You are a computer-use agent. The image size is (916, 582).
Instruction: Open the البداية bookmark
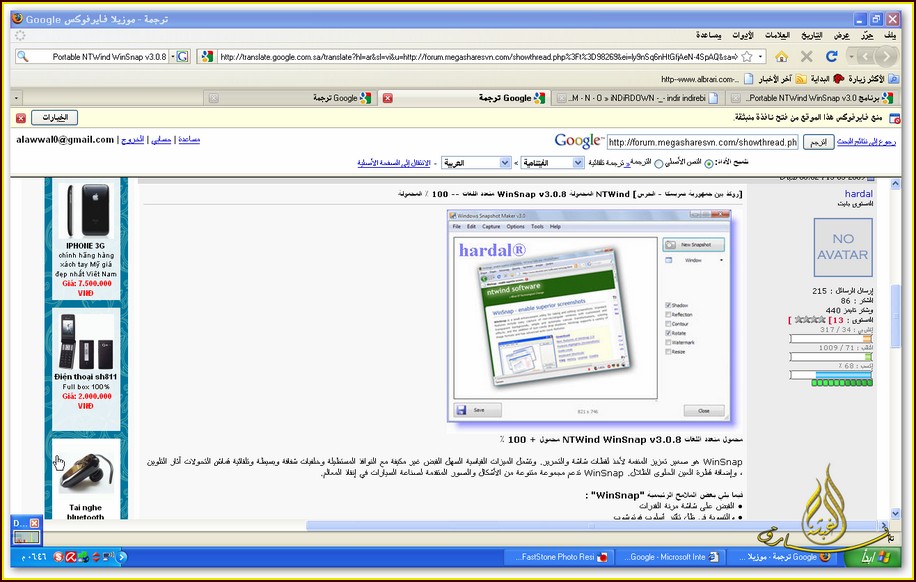827,79
